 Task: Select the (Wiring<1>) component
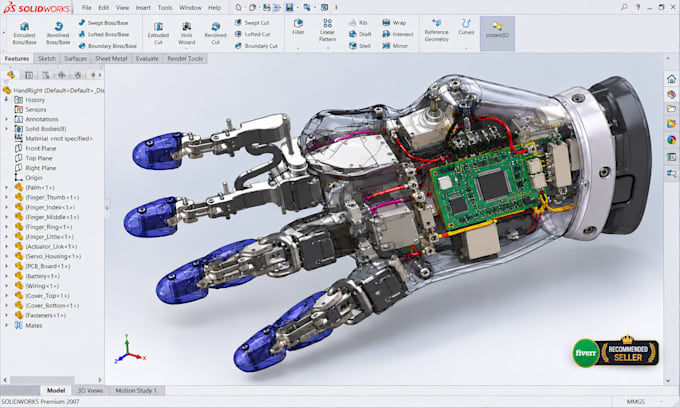37,286
